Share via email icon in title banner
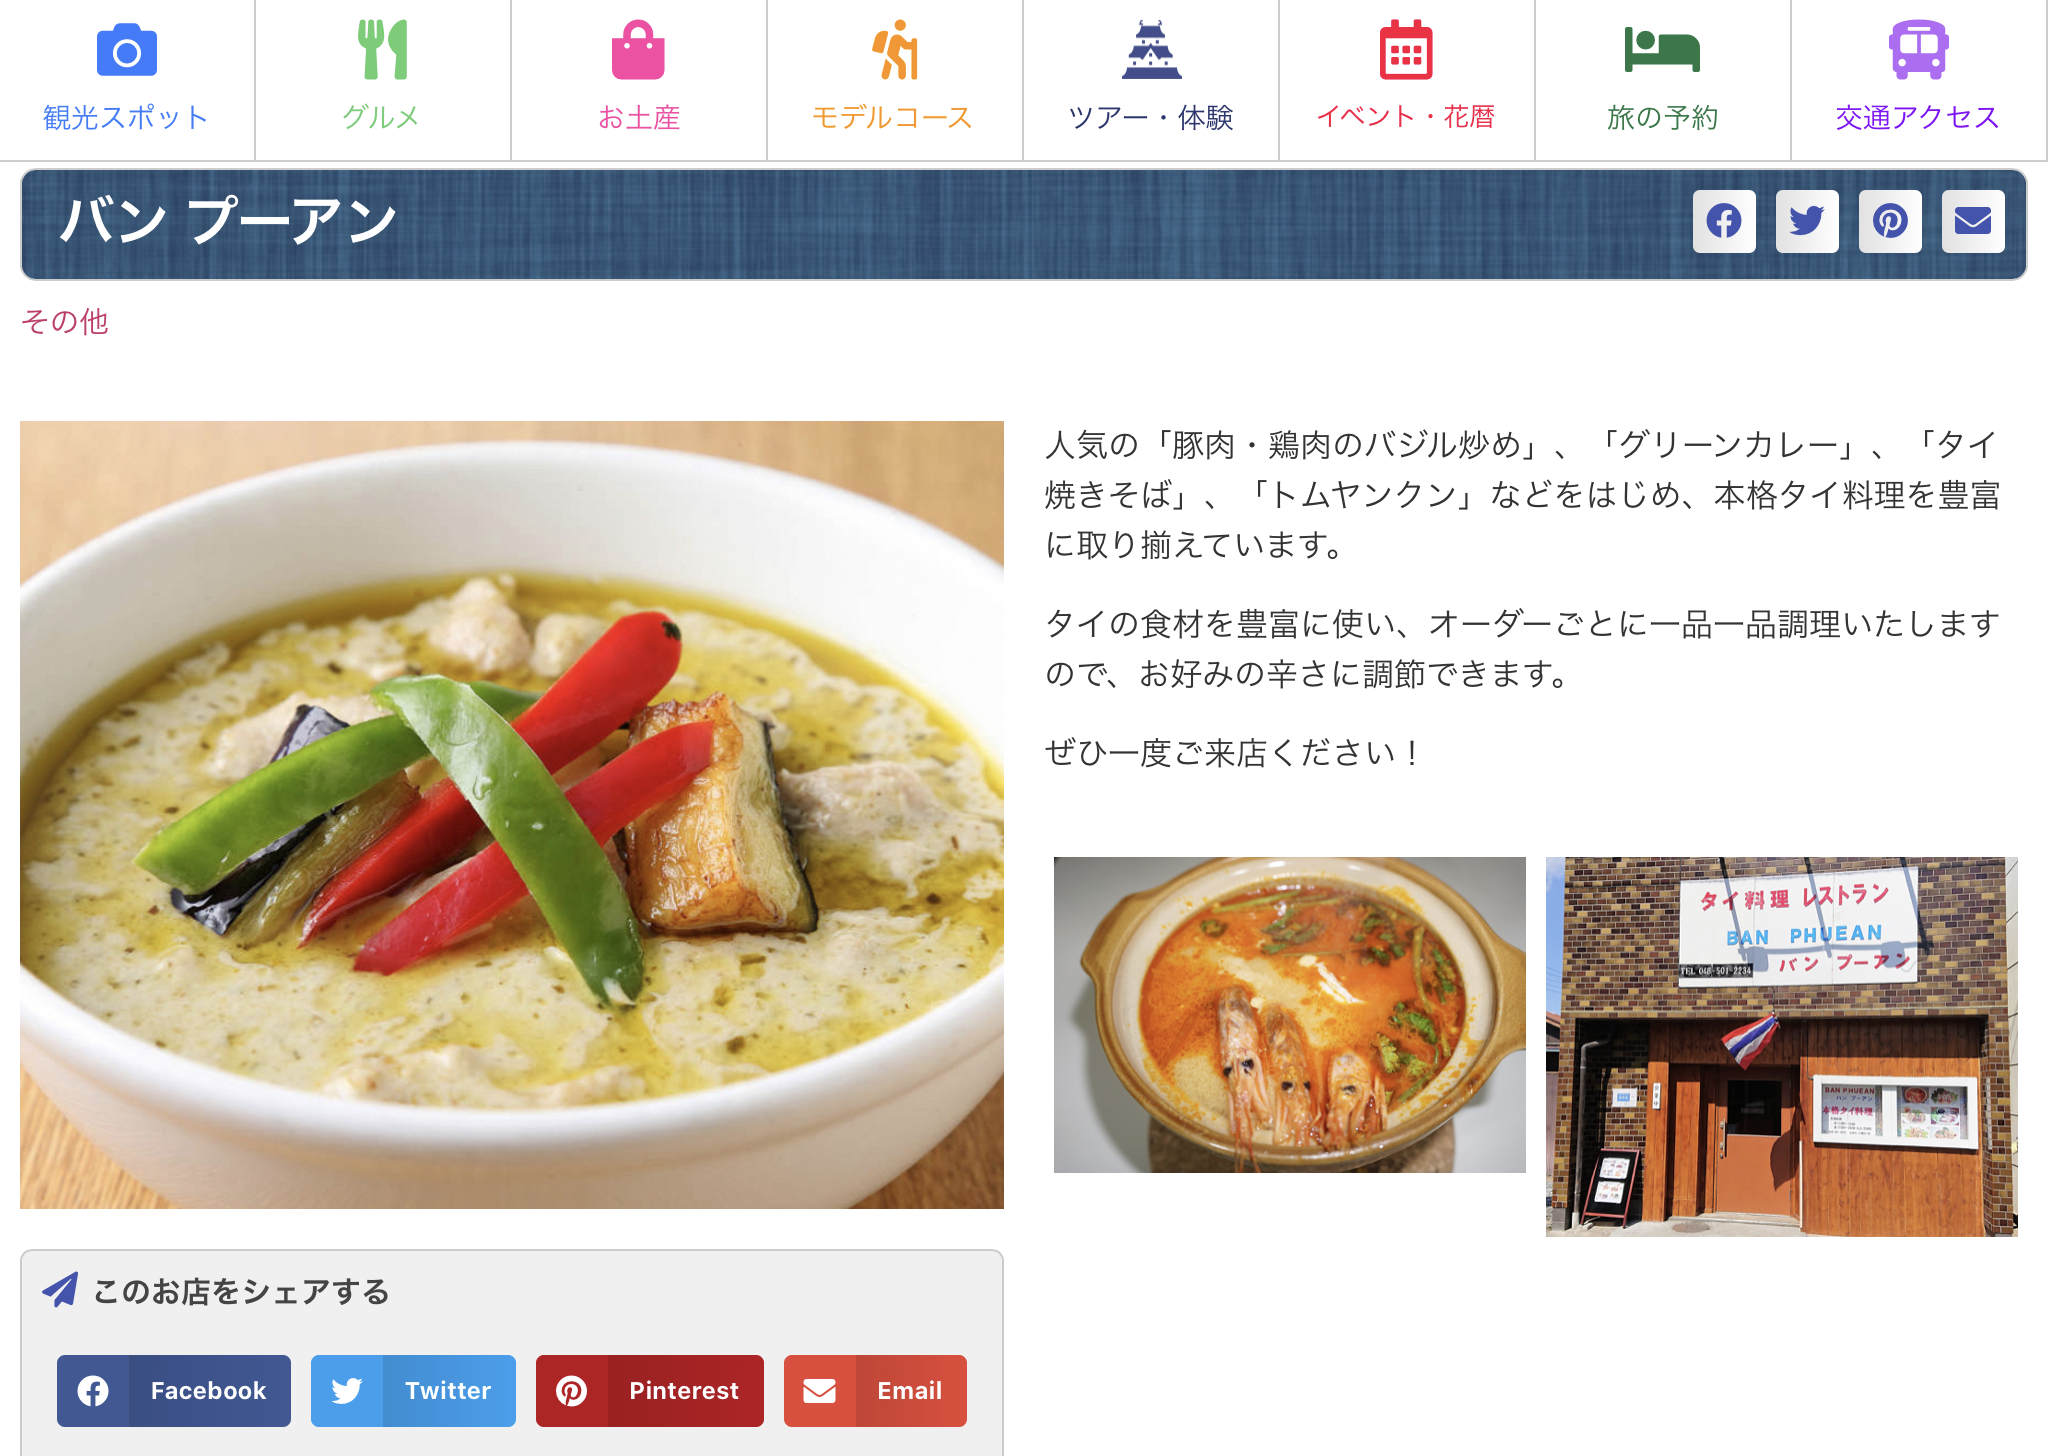2048x1456 pixels. 1973,221
